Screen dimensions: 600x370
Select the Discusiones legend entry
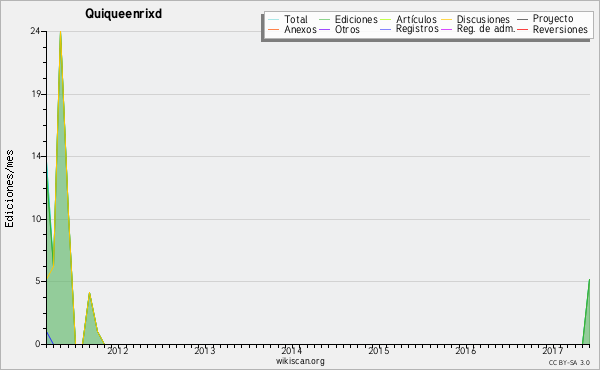point(483,19)
